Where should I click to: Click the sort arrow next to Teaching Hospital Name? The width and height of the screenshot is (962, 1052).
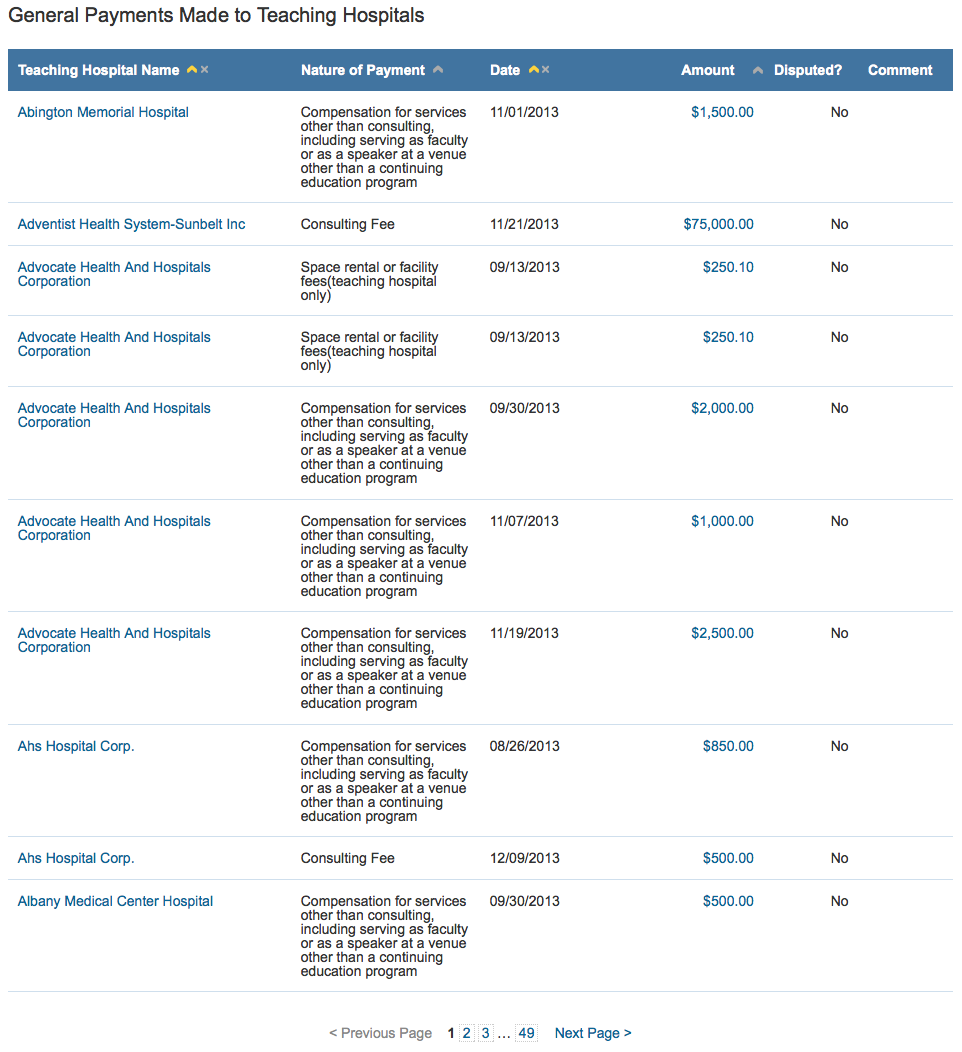pos(192,70)
